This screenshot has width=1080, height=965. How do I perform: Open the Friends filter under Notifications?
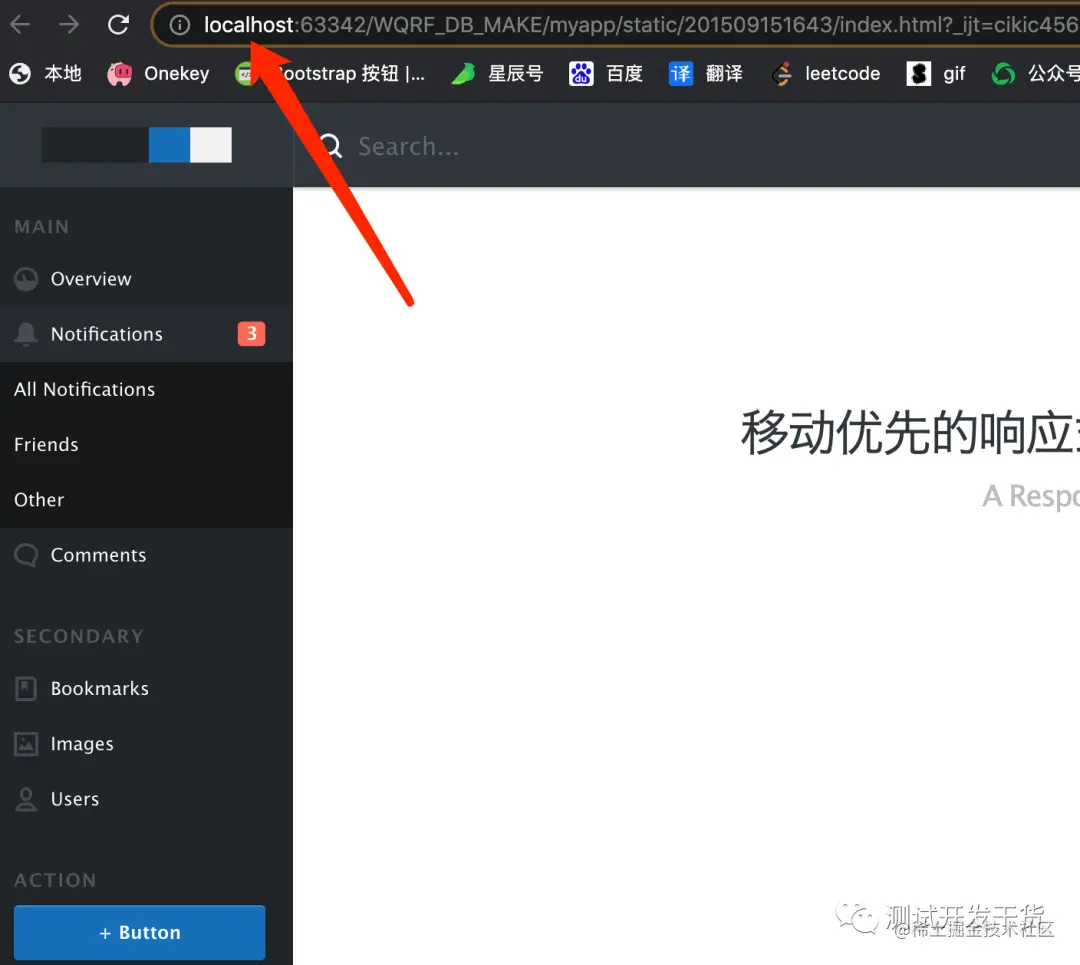46,444
